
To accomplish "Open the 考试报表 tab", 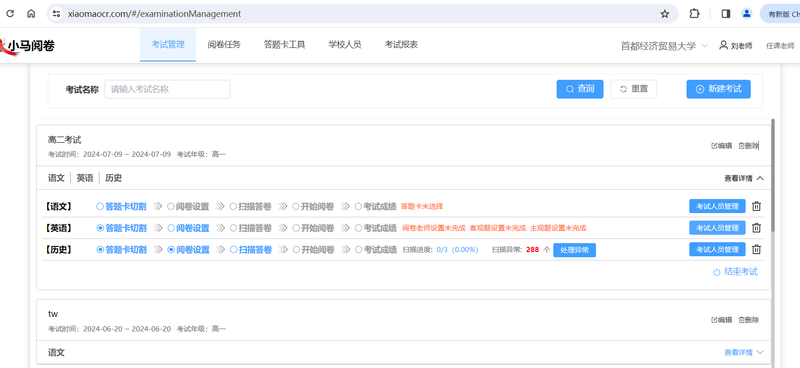I will [x=401, y=44].
